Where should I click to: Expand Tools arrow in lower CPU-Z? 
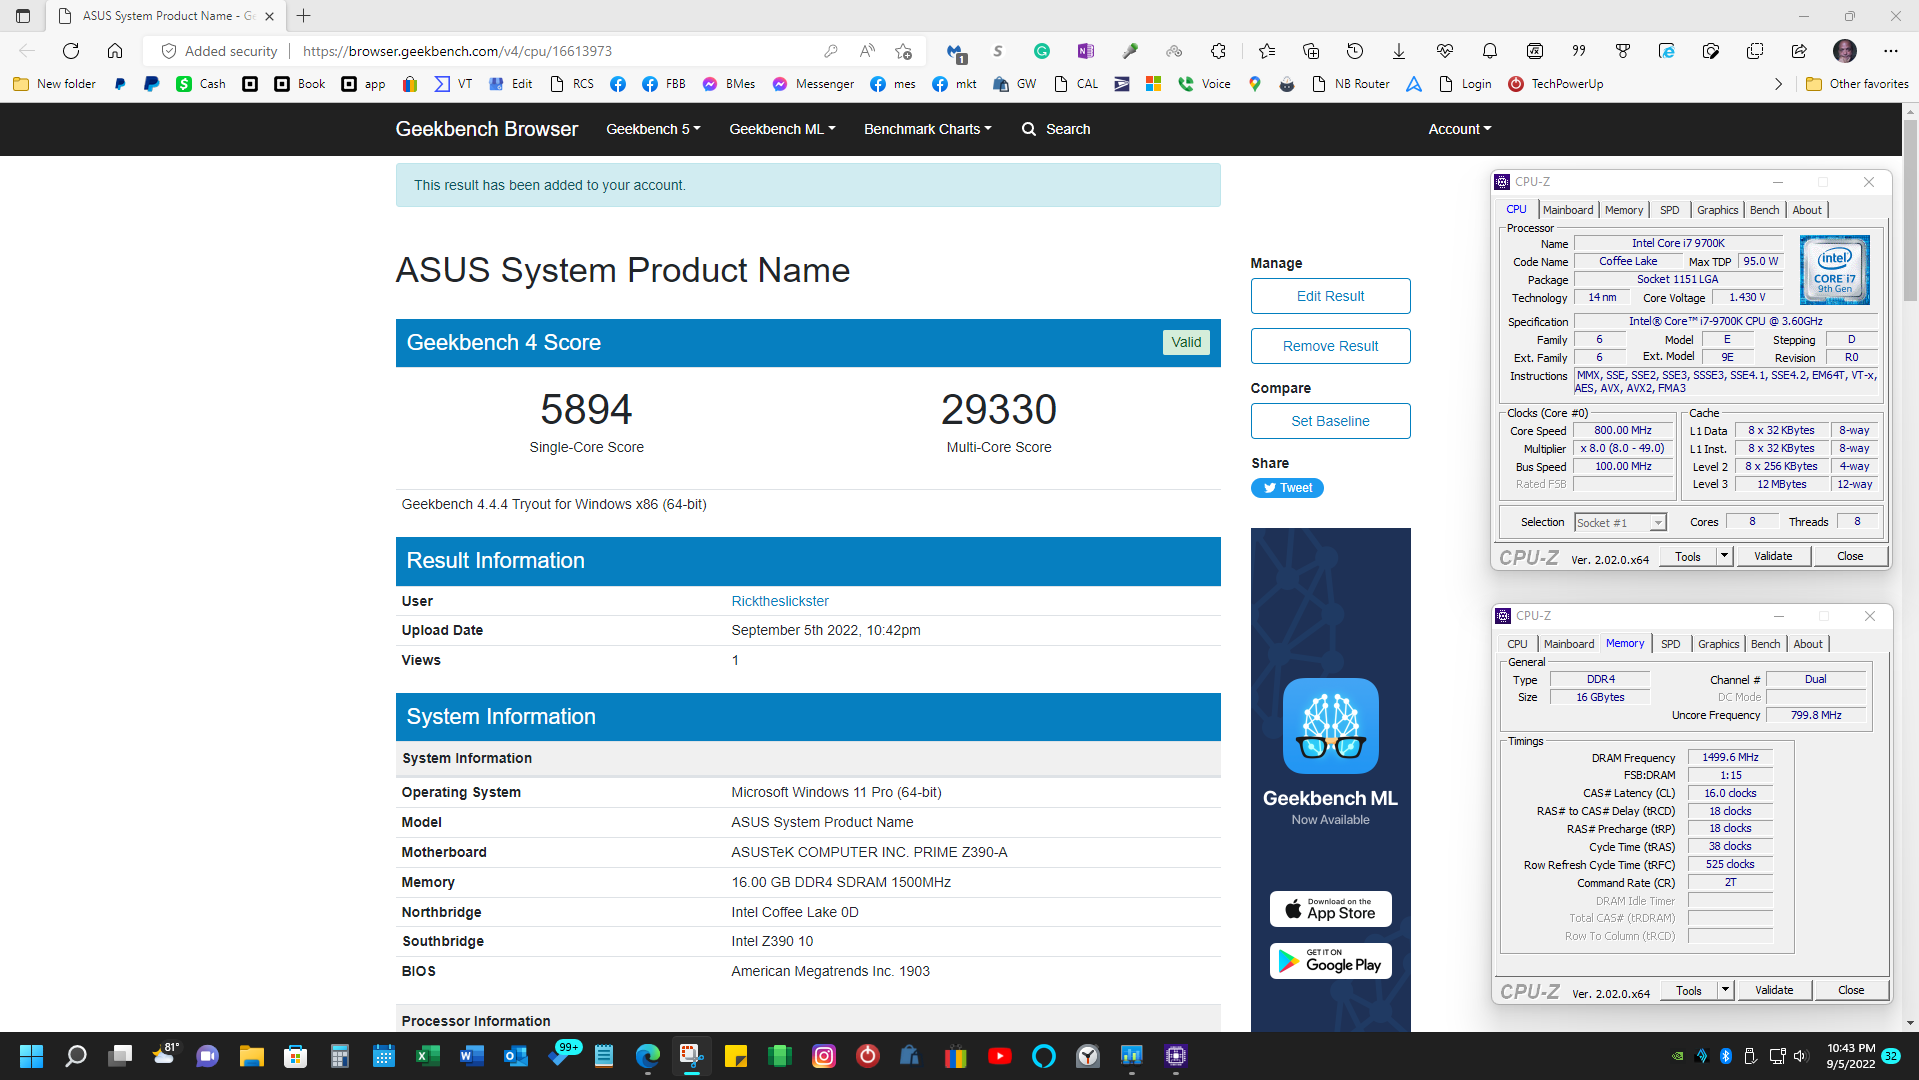click(x=1725, y=991)
